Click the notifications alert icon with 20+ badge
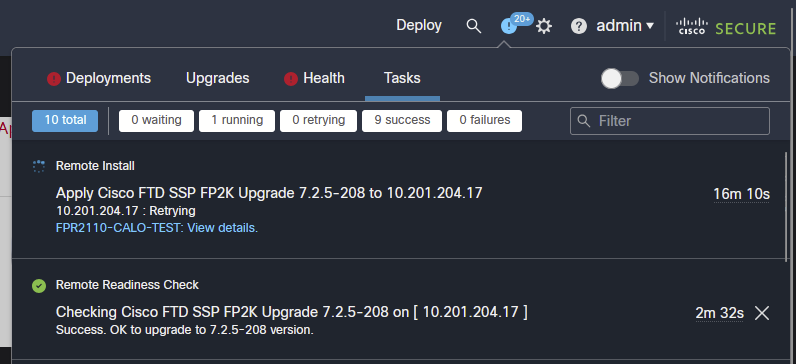 tap(509, 26)
